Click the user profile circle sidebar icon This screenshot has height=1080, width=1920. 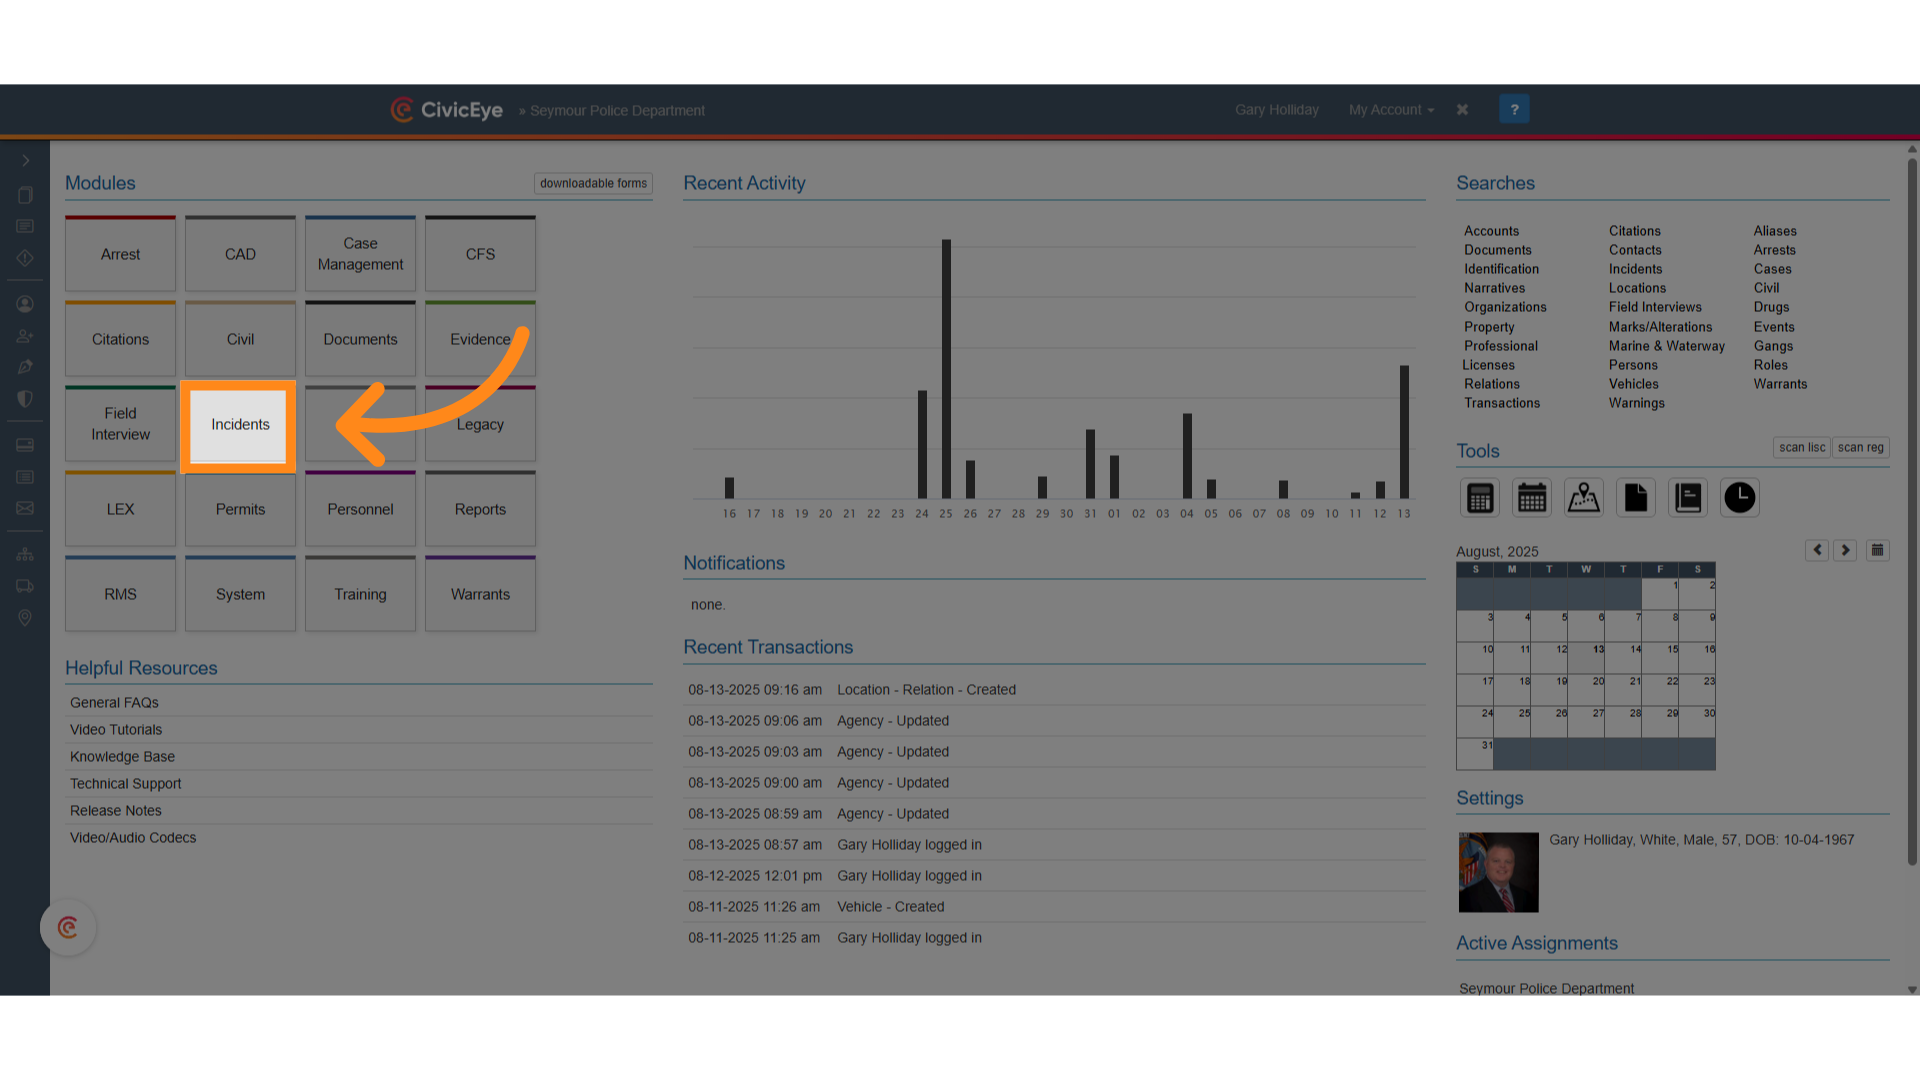(x=25, y=304)
